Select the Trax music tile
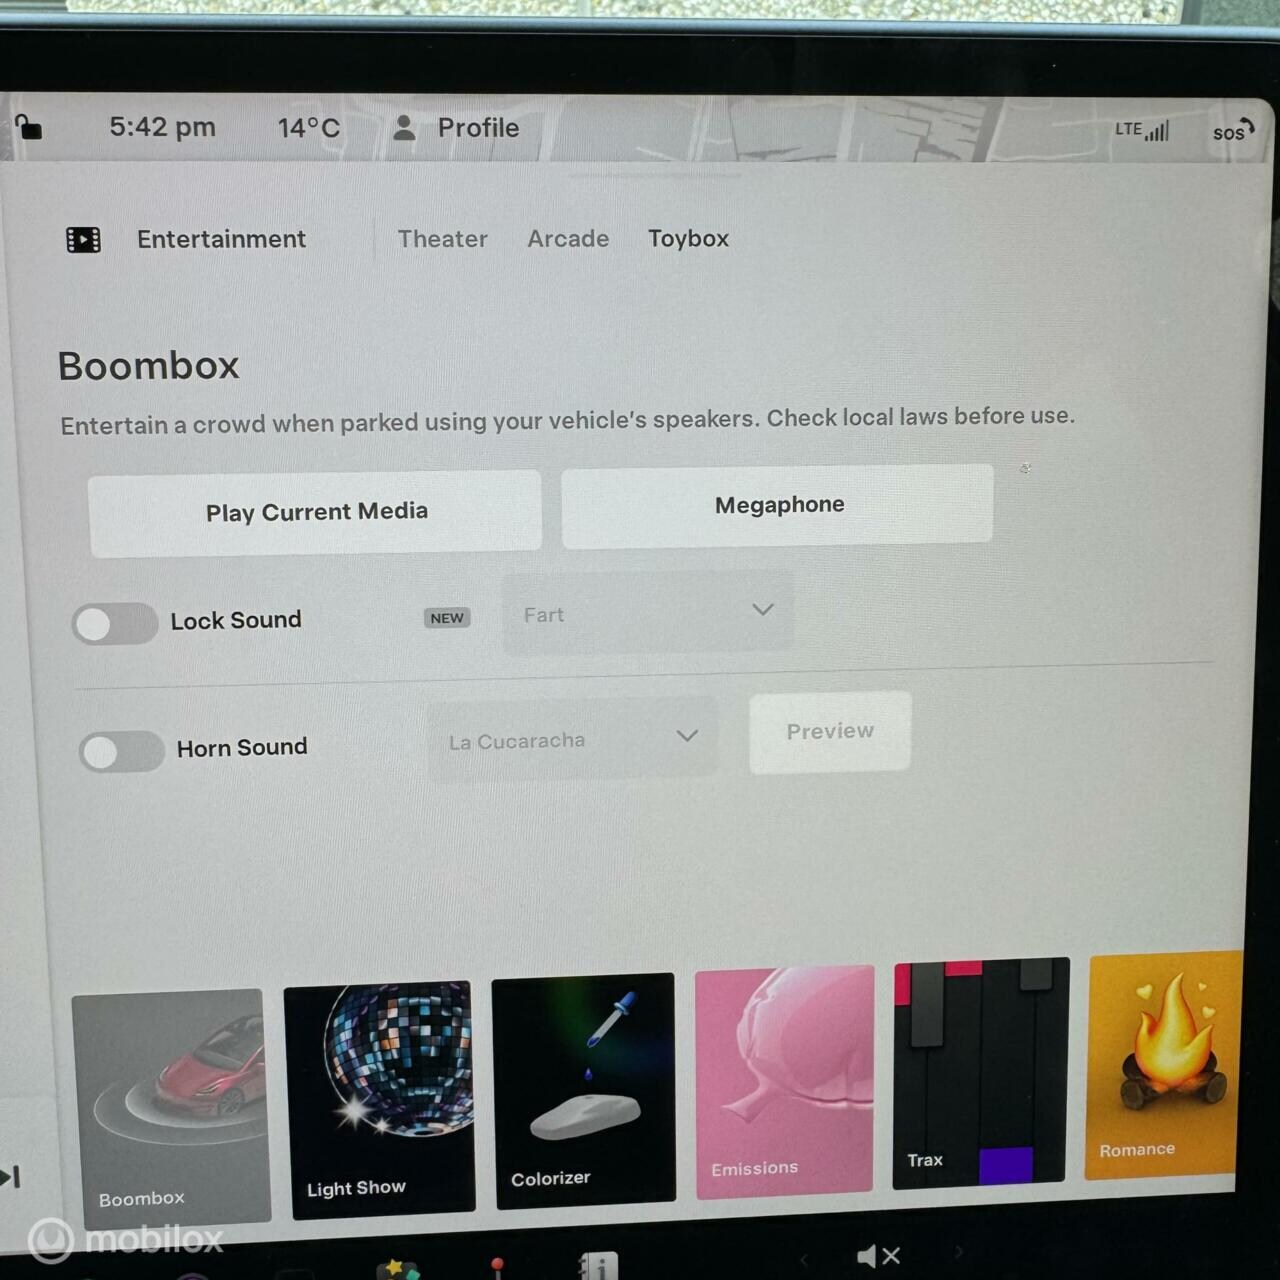1280x1280 pixels. [x=980, y=1072]
